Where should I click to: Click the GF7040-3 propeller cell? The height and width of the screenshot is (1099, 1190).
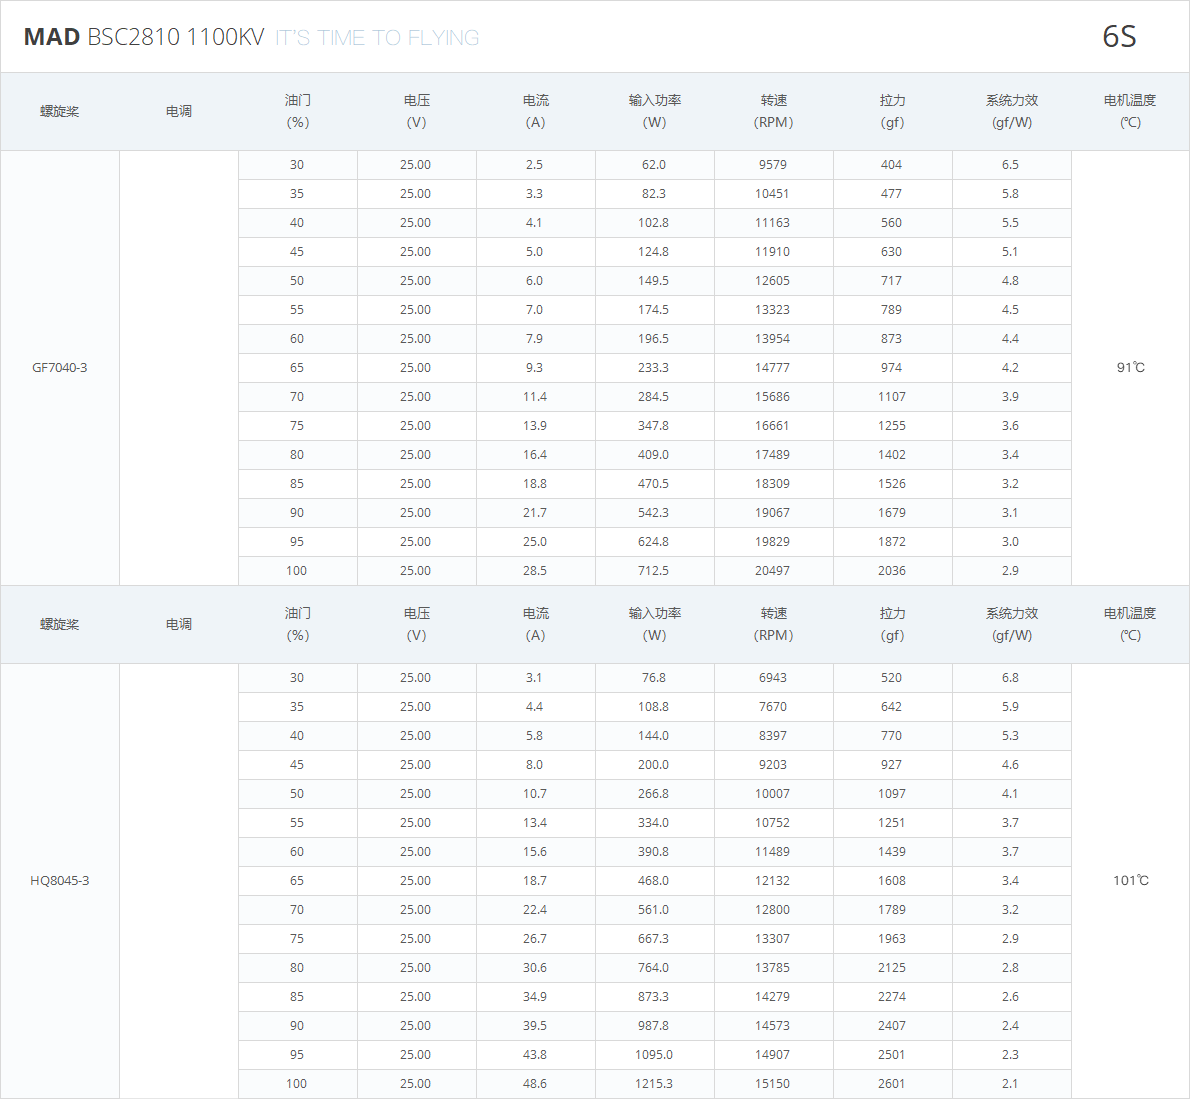click(59, 367)
